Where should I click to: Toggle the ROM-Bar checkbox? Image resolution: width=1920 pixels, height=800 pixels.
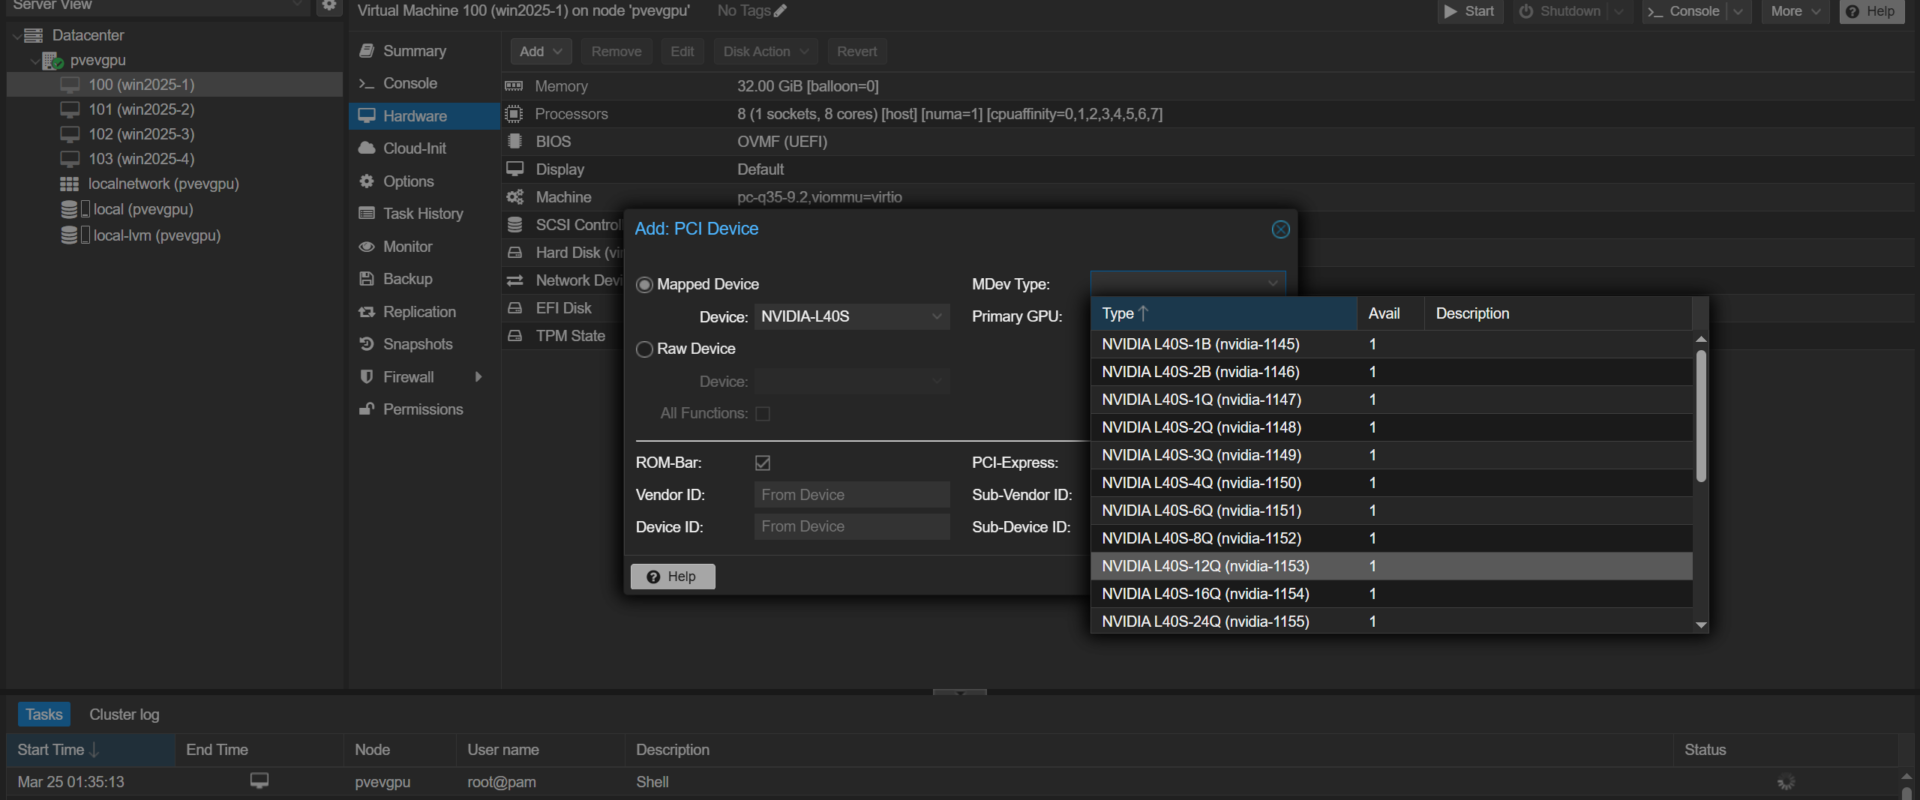(x=763, y=463)
